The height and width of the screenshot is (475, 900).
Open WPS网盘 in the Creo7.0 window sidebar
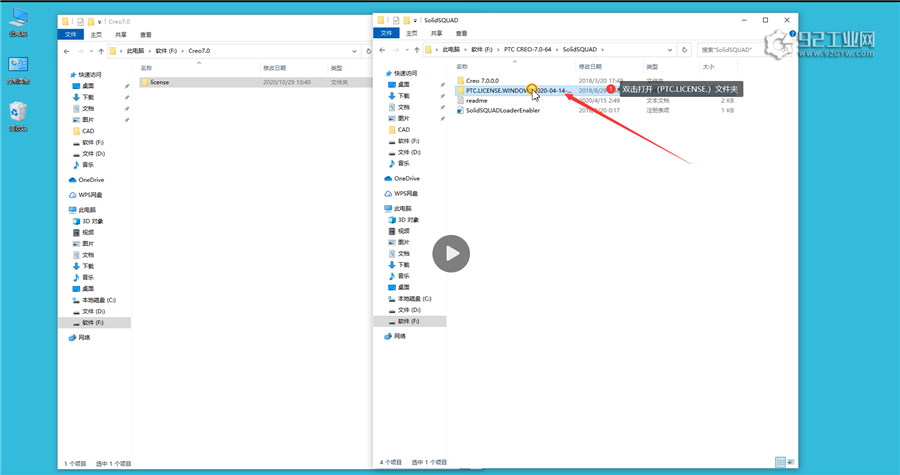pos(86,194)
